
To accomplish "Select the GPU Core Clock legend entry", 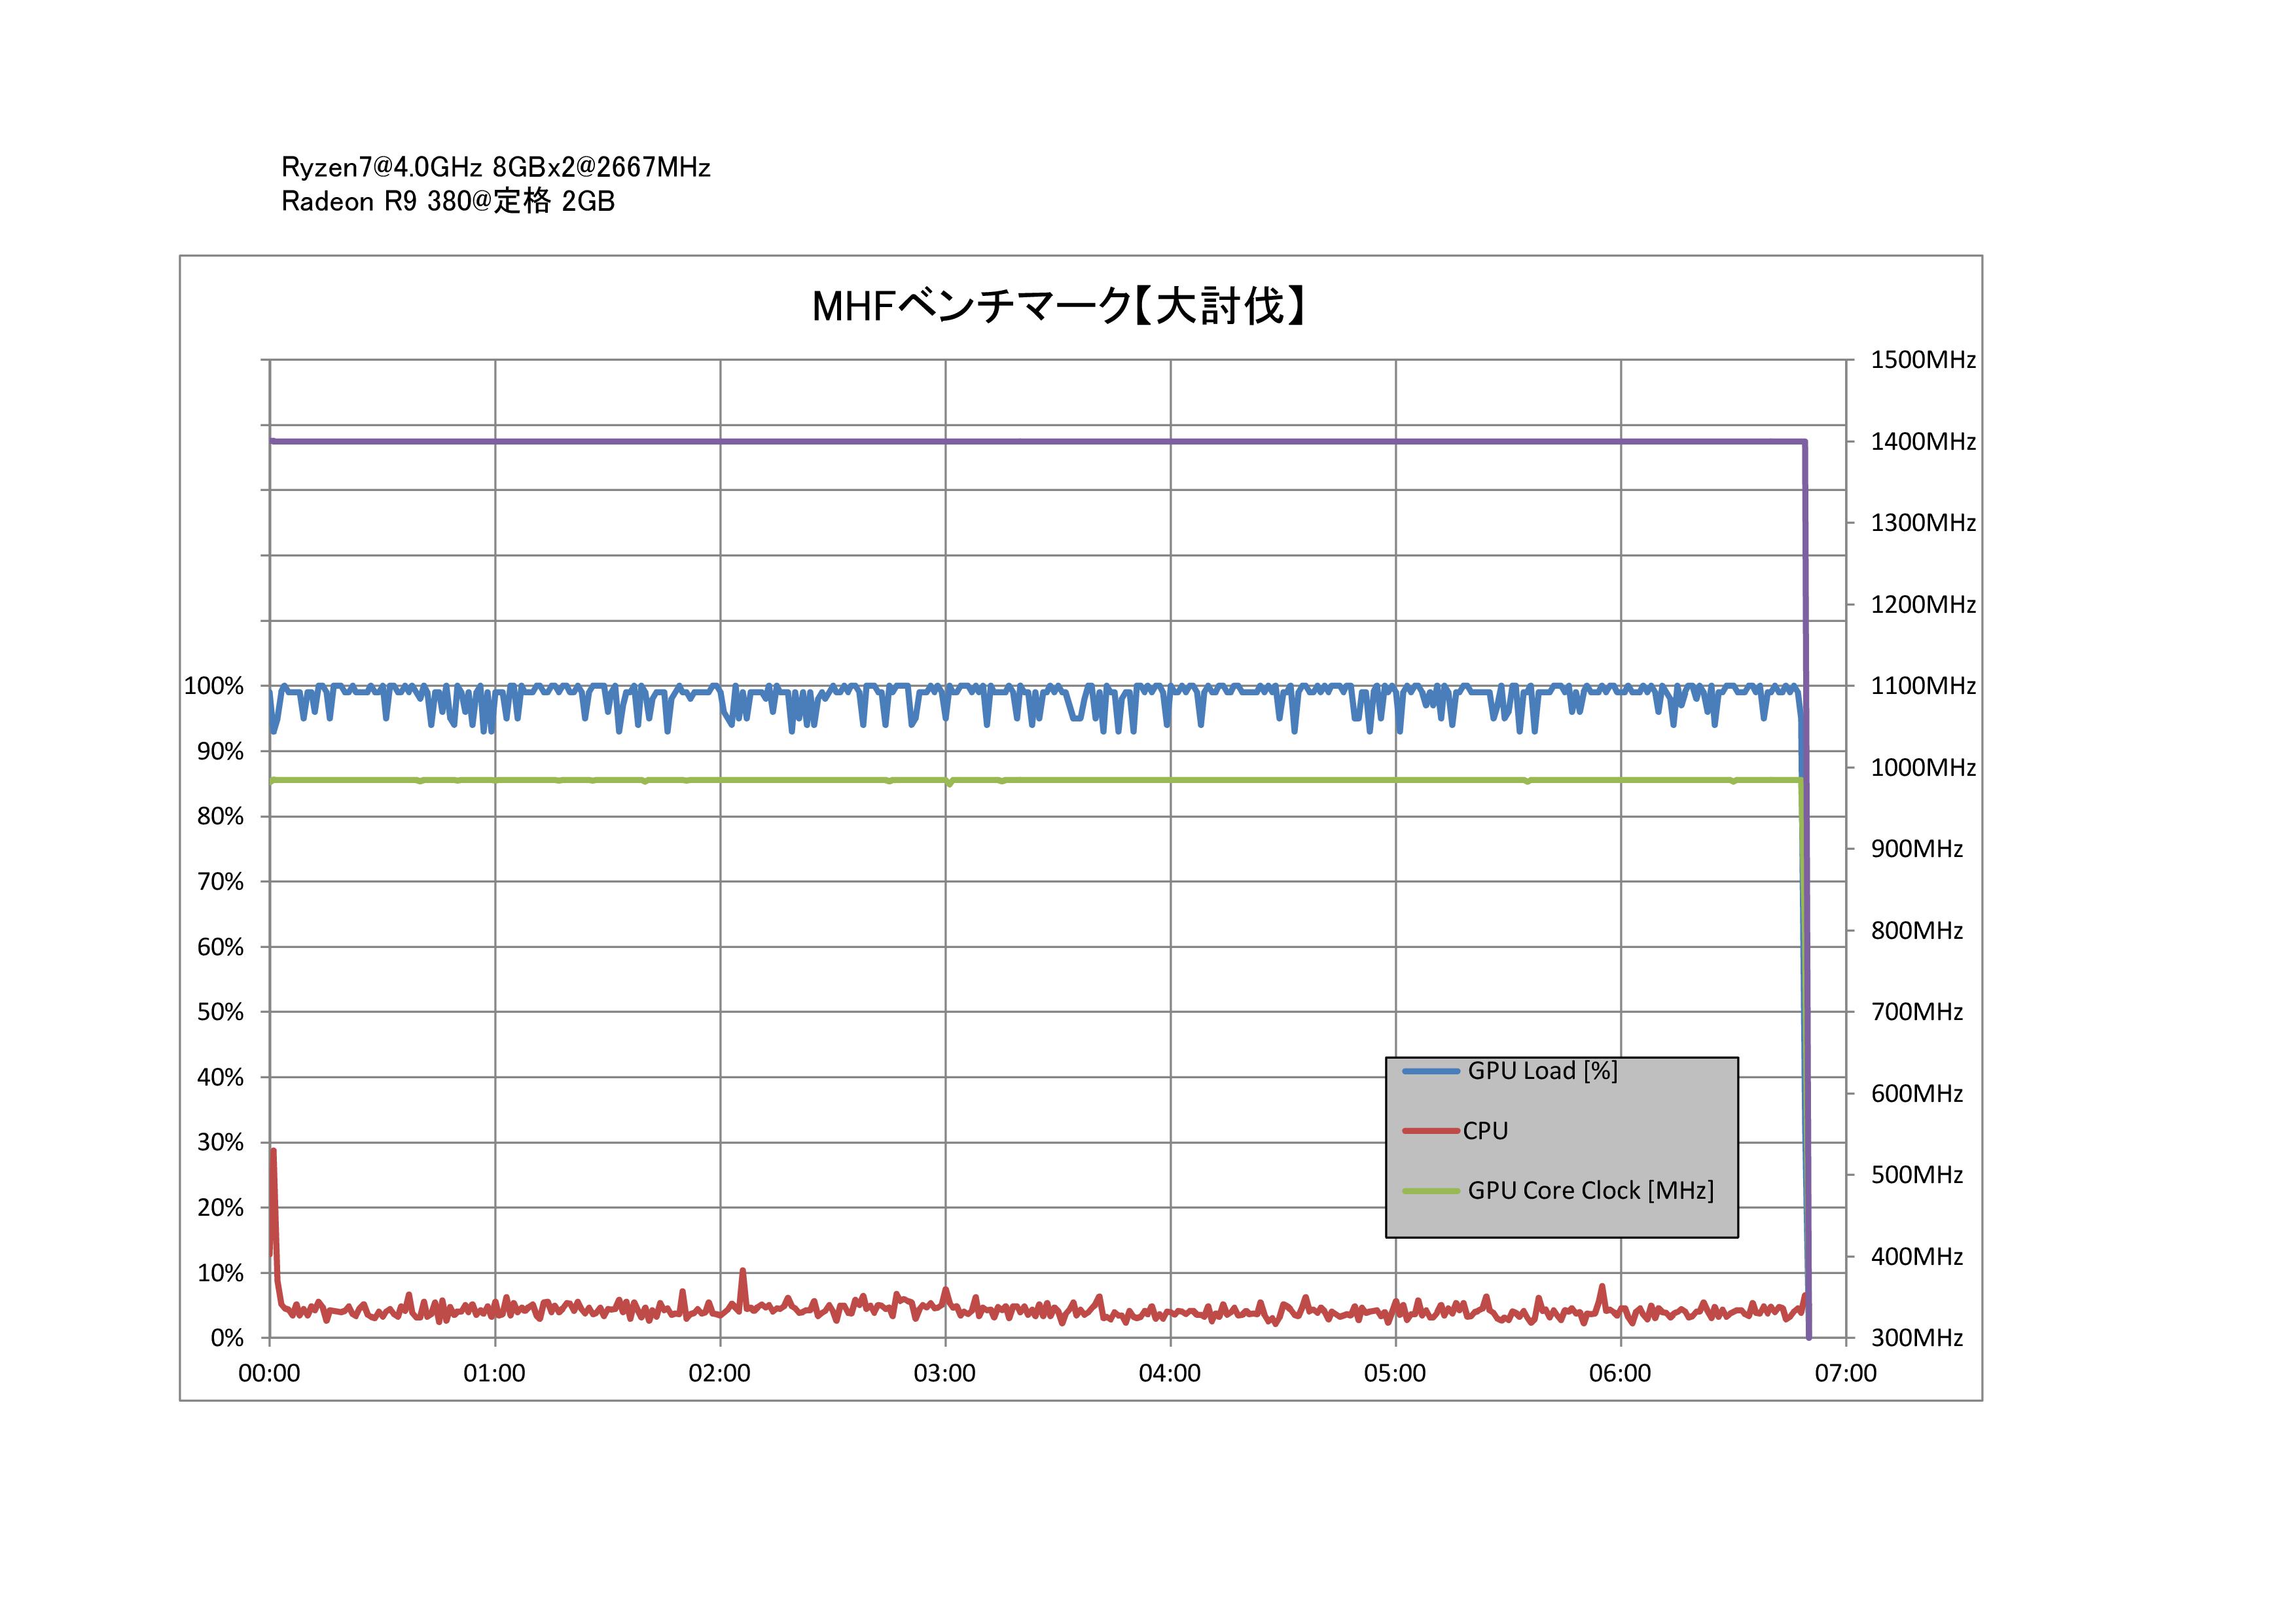I will (1590, 1190).
